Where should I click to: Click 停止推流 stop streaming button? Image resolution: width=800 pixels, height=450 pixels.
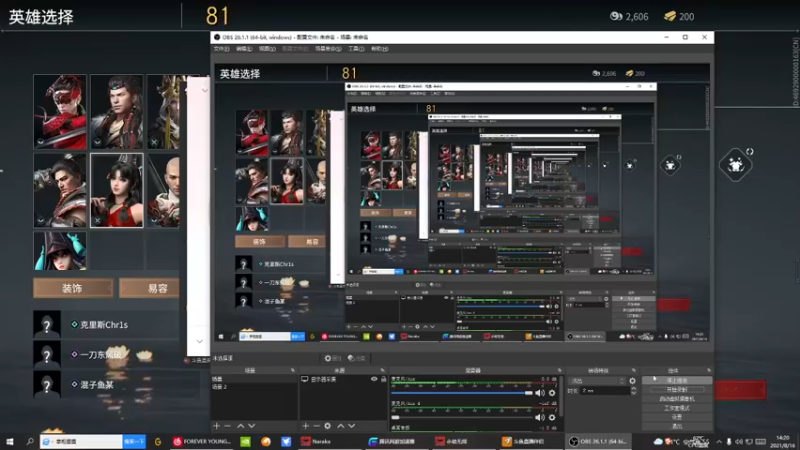(677, 381)
